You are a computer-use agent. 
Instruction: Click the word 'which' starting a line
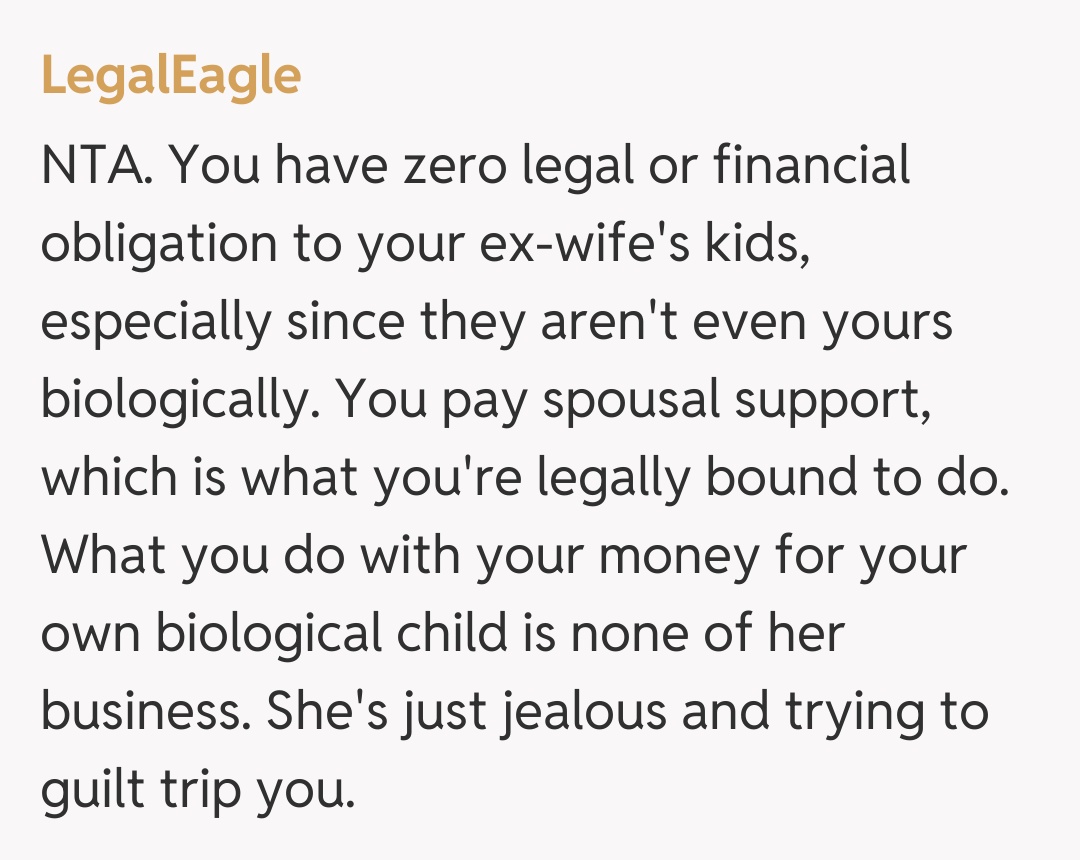[100, 478]
